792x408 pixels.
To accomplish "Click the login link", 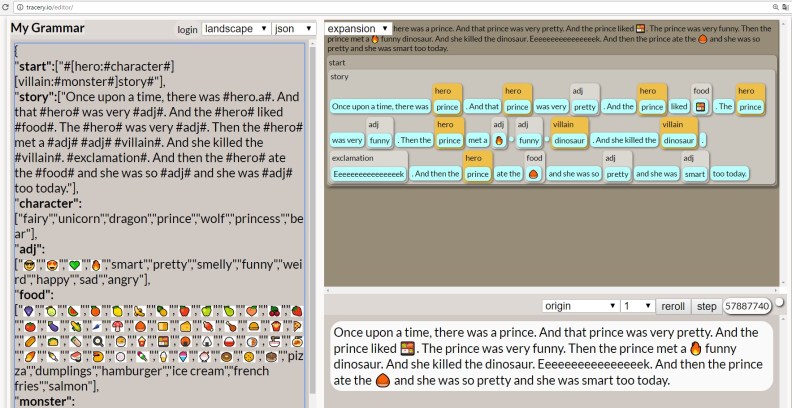I will point(187,30).
